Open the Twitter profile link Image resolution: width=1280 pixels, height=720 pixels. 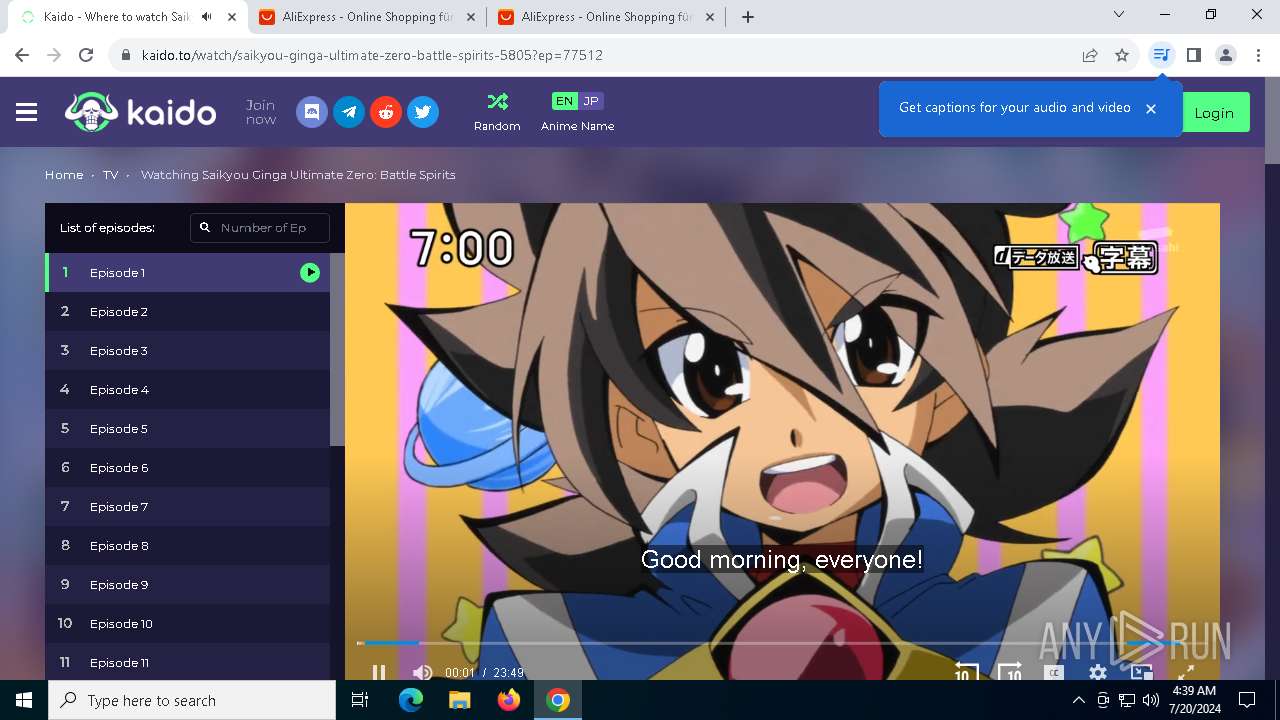tap(423, 112)
